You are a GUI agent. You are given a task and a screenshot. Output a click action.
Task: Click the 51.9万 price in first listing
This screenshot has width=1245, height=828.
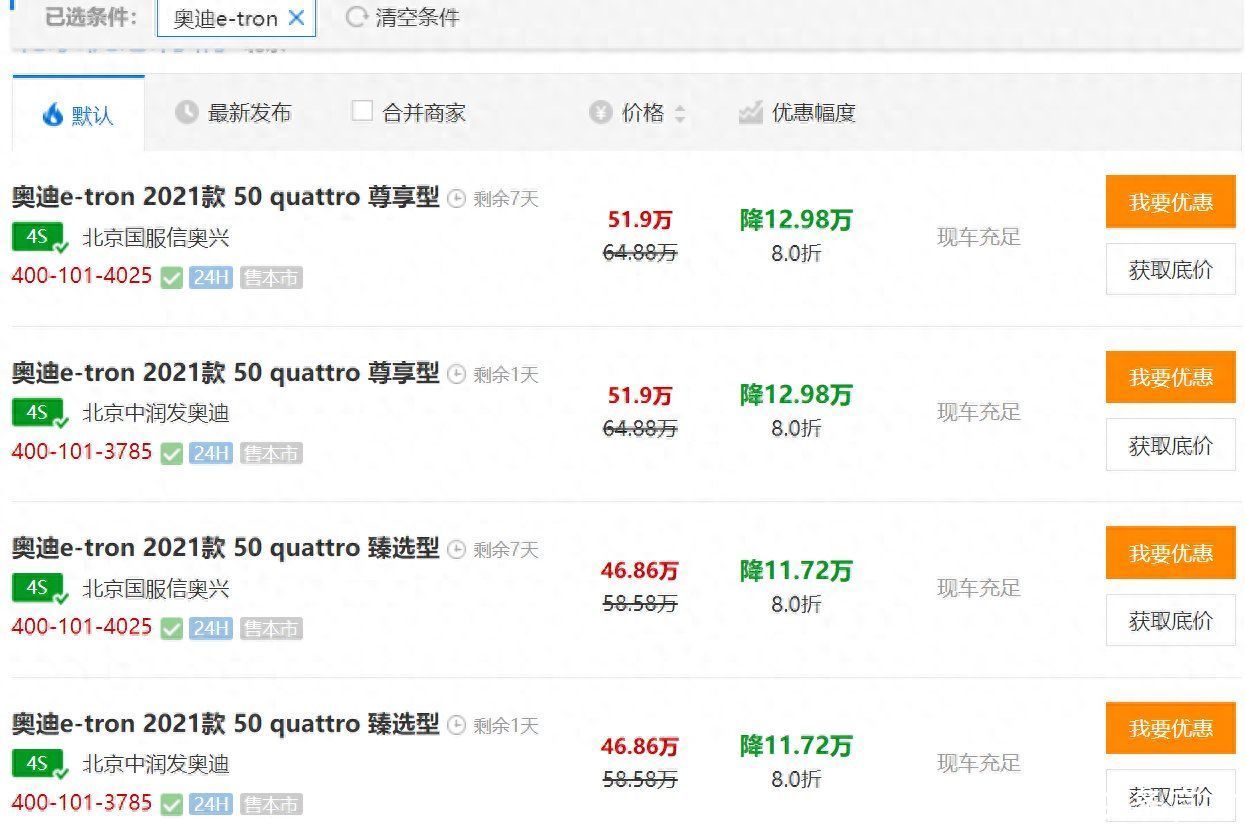[640, 220]
